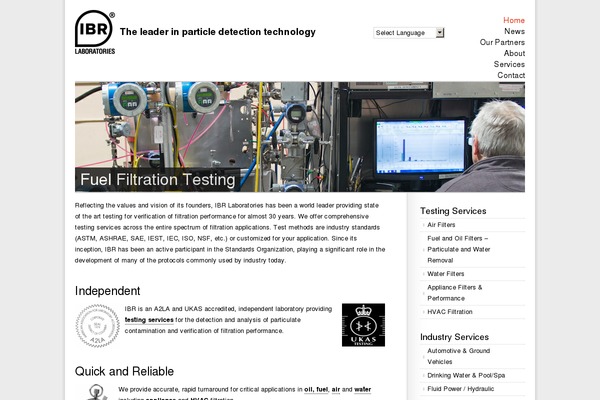This screenshot has width=600, height=400.
Task: Open the Select Language dropdown
Action: (409, 33)
